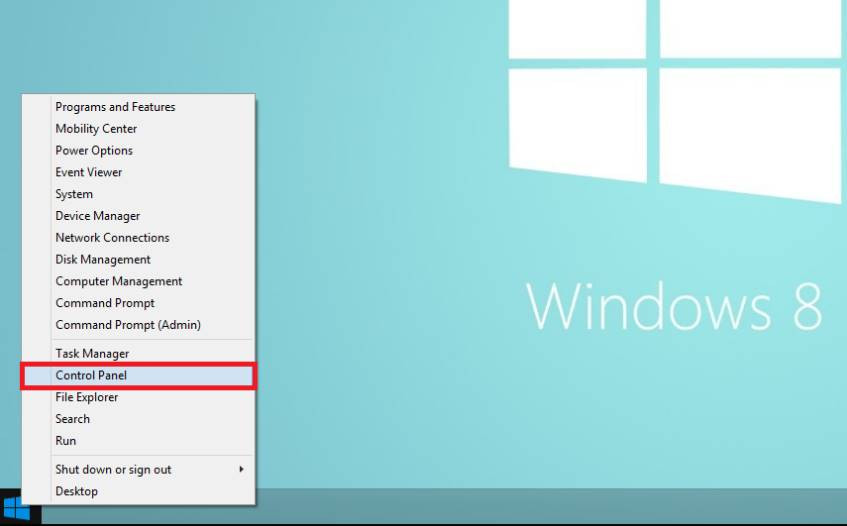Choose Network Connections
This screenshot has height=526, width=847.
138,238
